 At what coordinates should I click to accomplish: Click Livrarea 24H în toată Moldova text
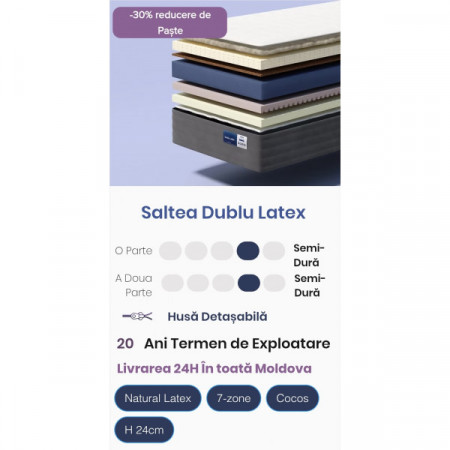coord(214,368)
